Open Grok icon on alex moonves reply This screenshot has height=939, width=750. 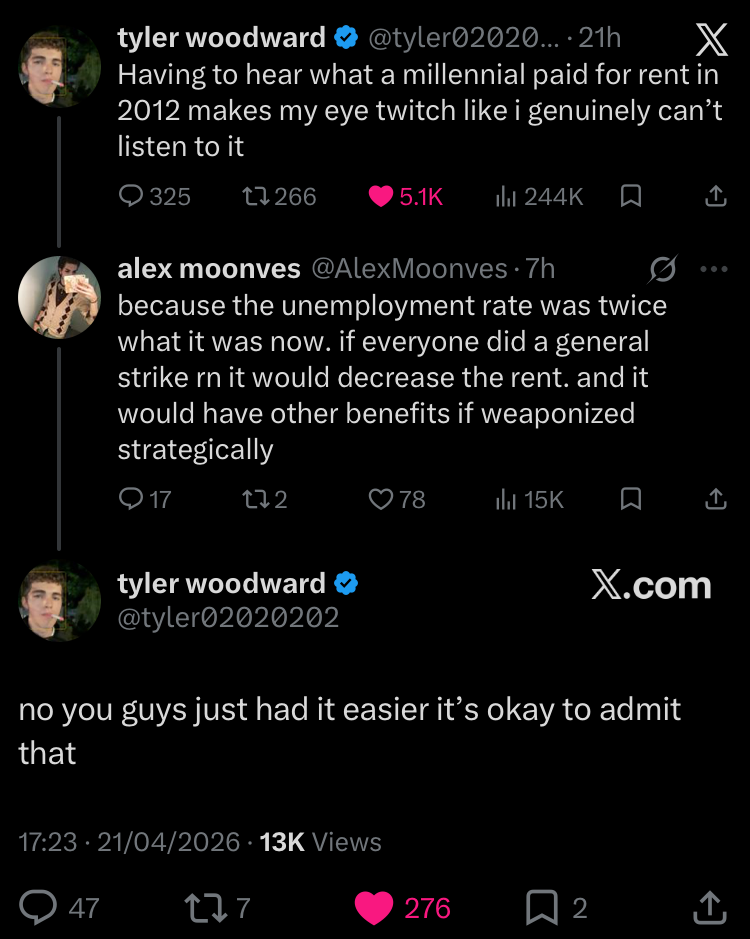(662, 269)
